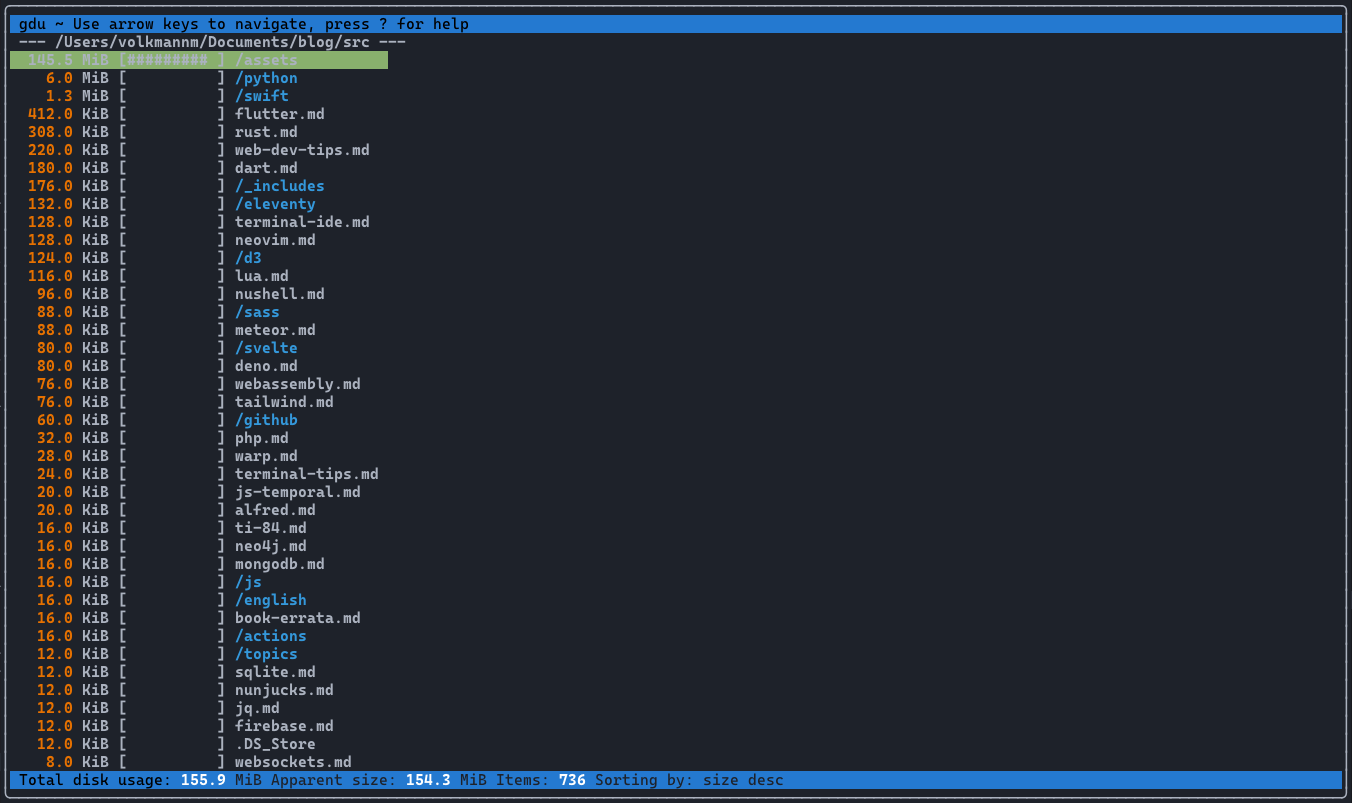This screenshot has width=1352, height=803.
Task: Click the Total disk usage value
Action: 203,780
